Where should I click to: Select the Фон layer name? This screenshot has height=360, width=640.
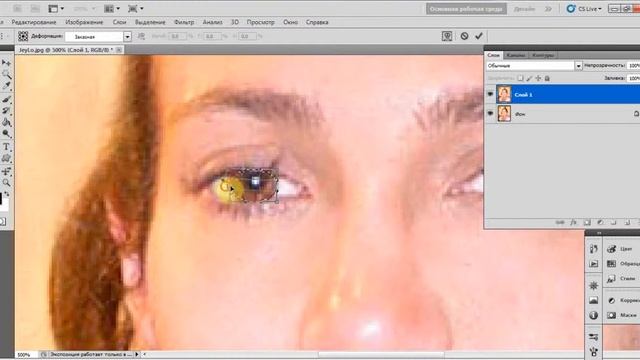(x=520, y=114)
